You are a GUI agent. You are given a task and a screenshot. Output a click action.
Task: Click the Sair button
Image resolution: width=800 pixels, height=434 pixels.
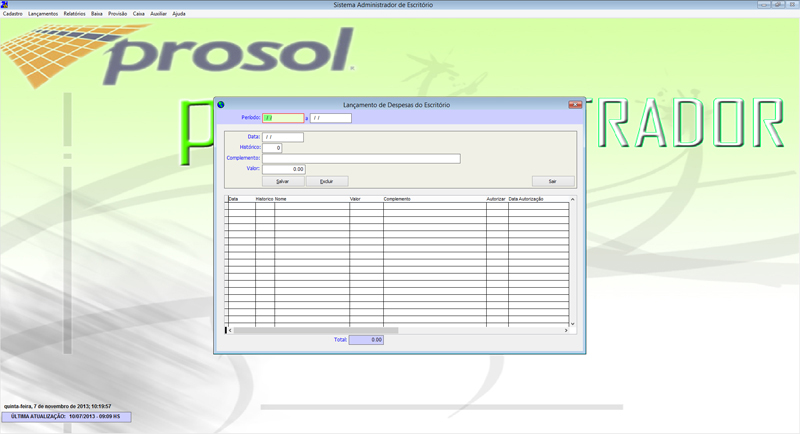tap(553, 181)
